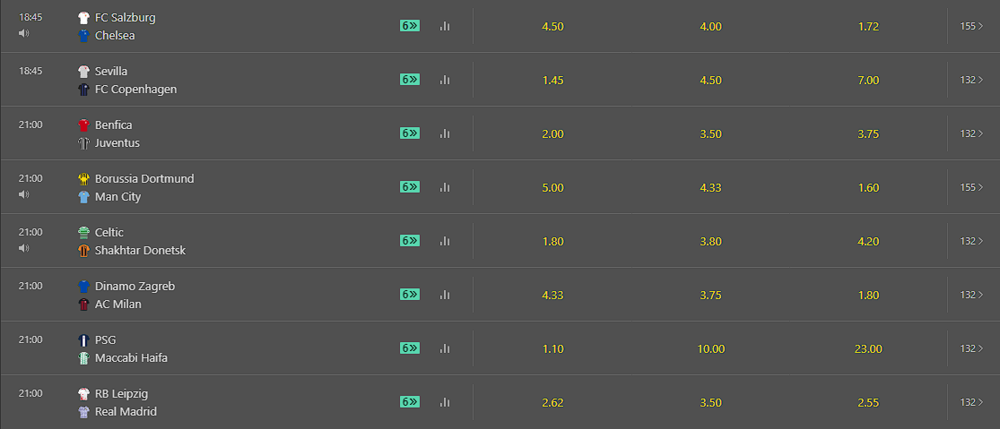The width and height of the screenshot is (1000, 429).
Task: Click the green badge icon for PSG match
Action: [410, 348]
